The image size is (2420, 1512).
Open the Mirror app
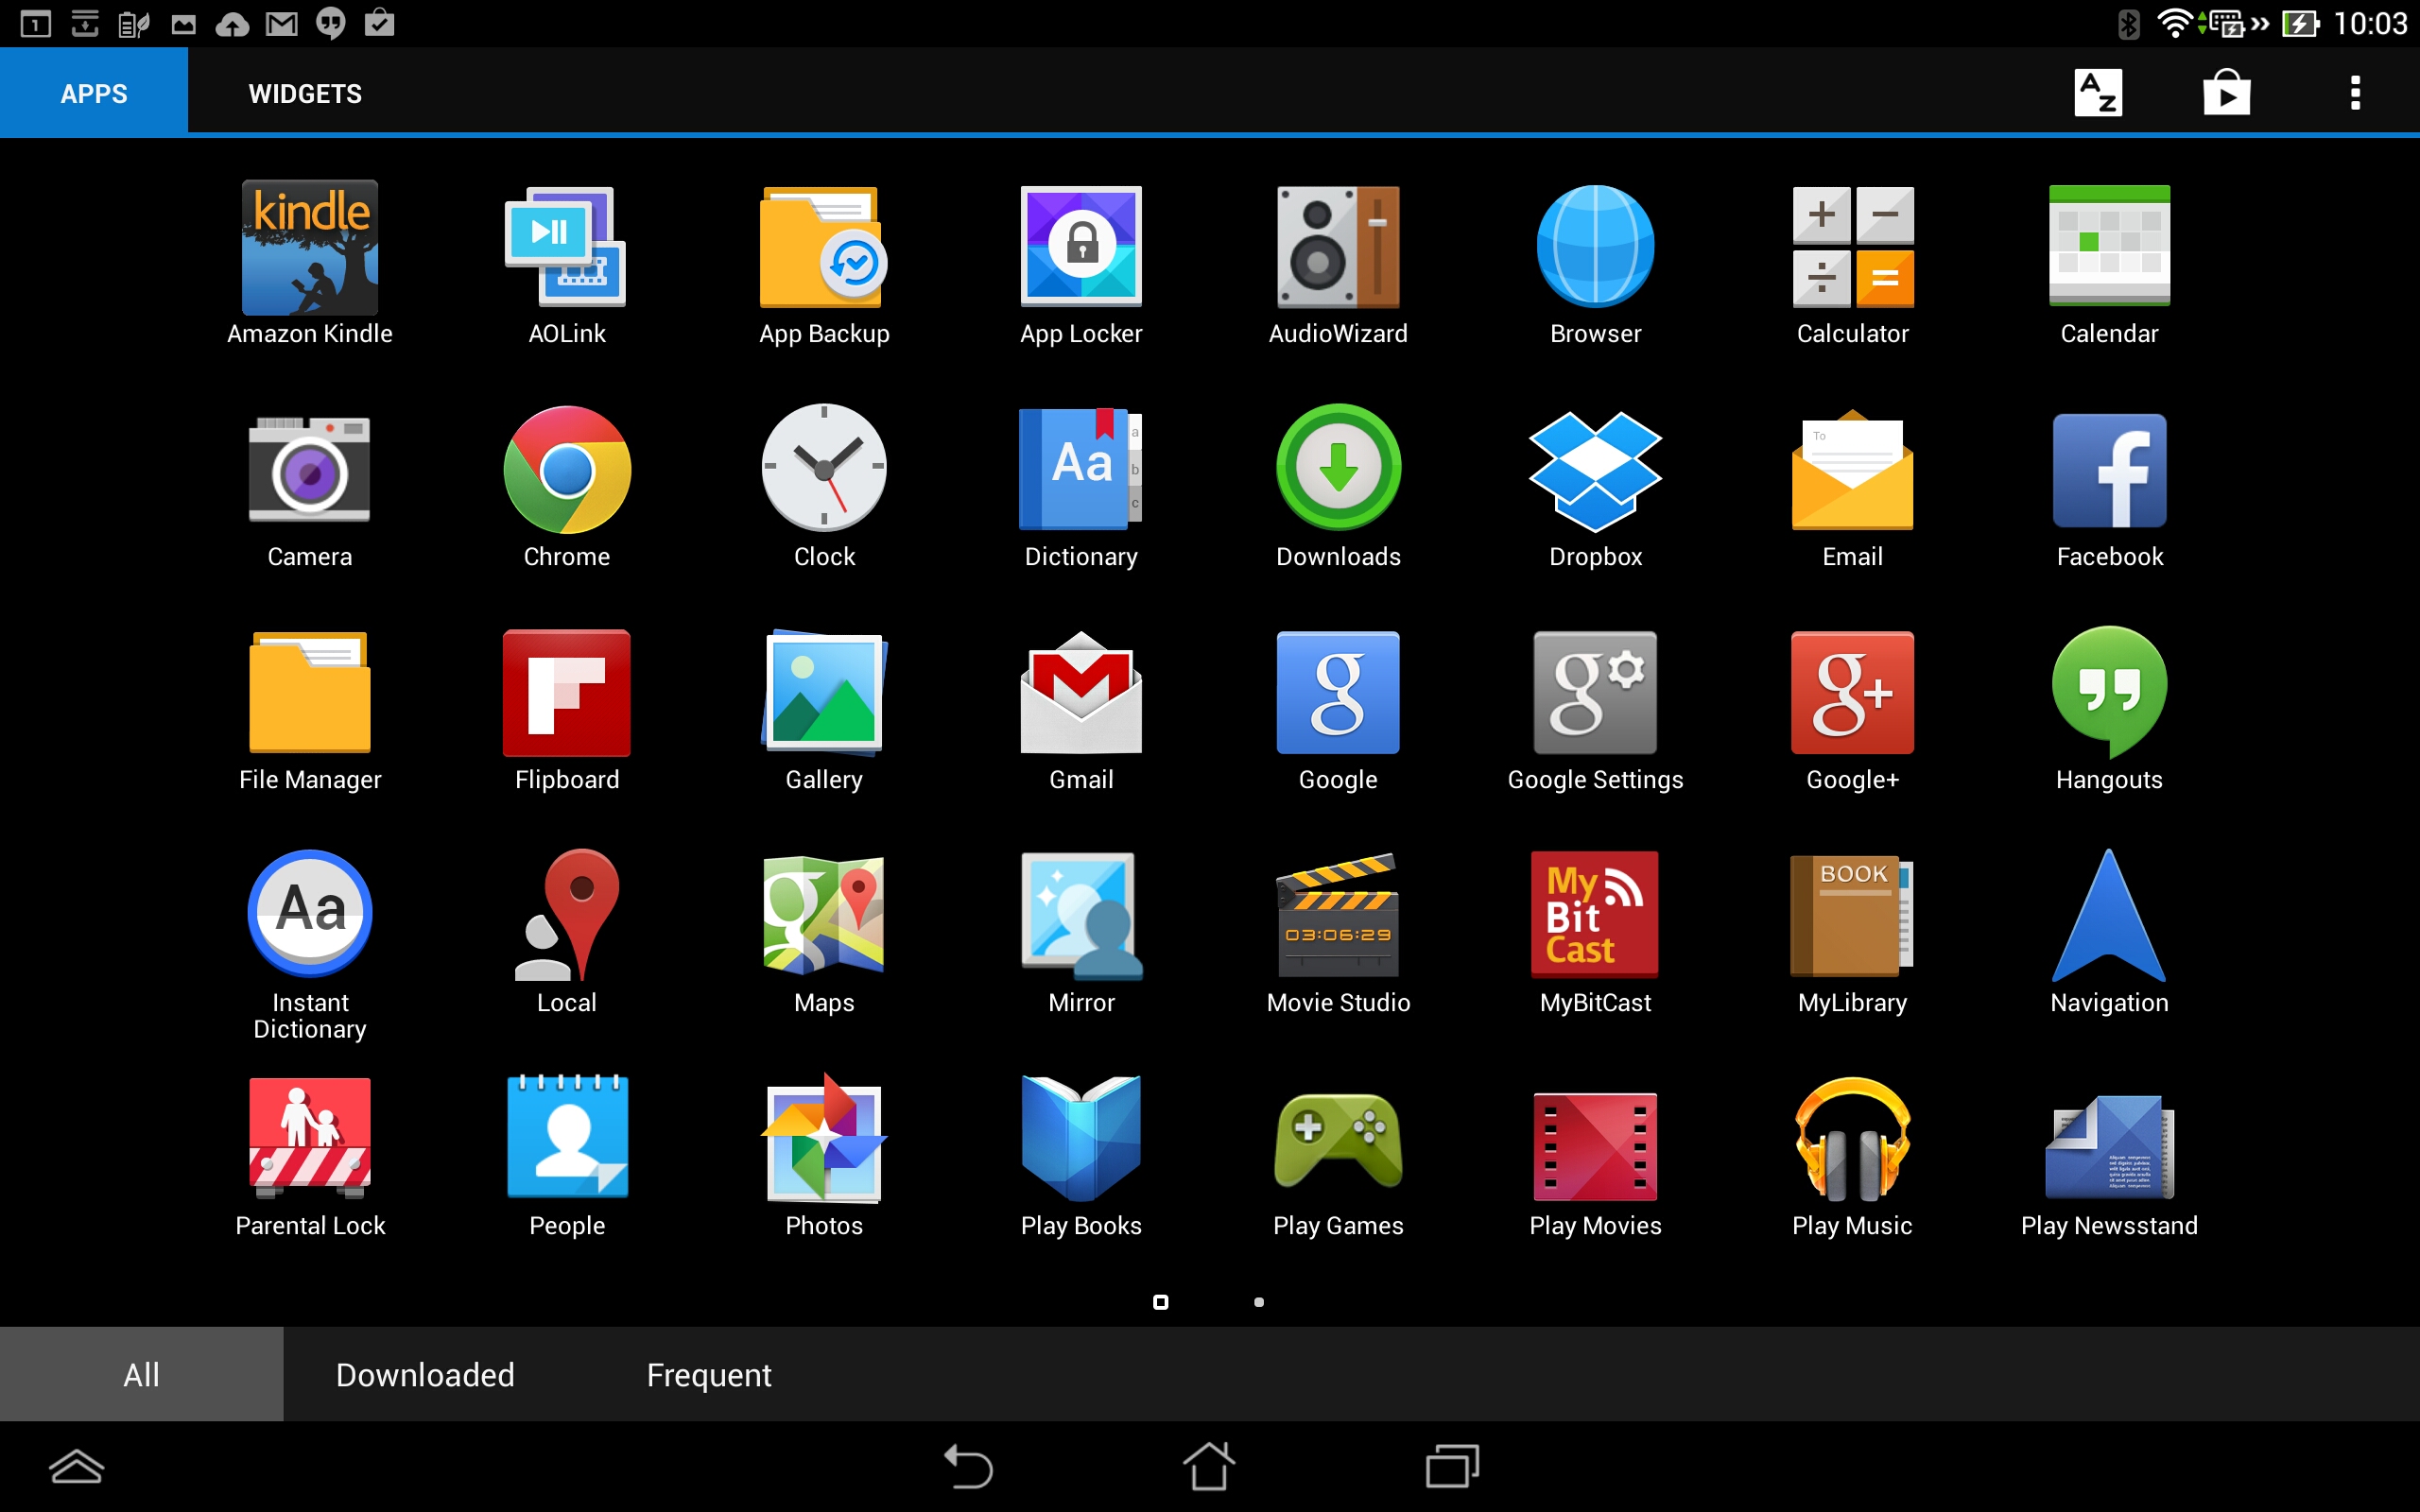1081,932
